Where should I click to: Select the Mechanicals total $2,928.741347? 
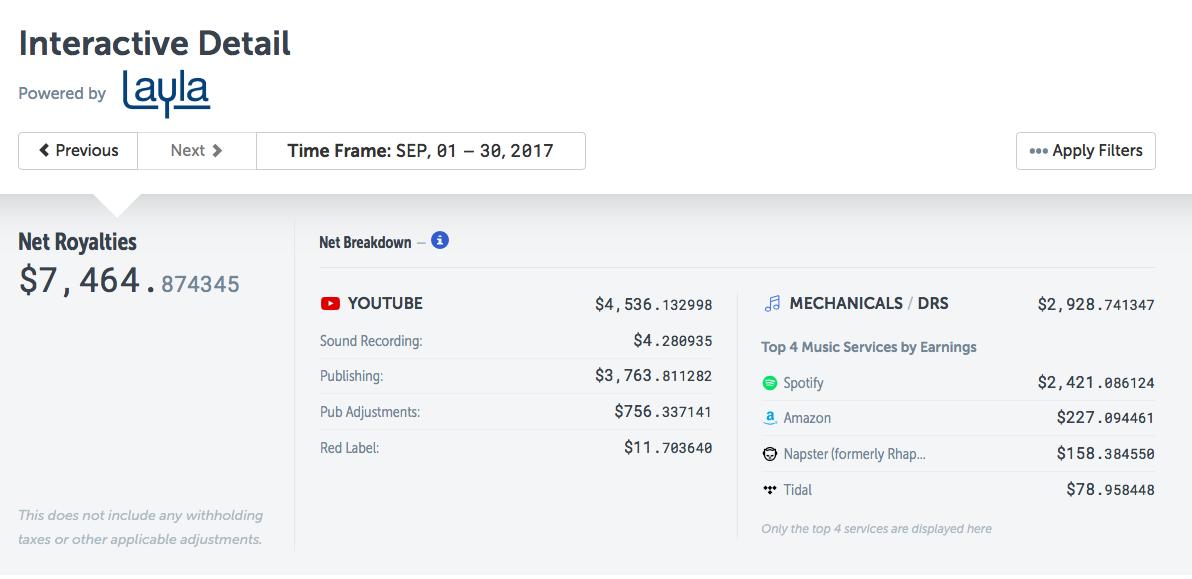click(x=1096, y=305)
